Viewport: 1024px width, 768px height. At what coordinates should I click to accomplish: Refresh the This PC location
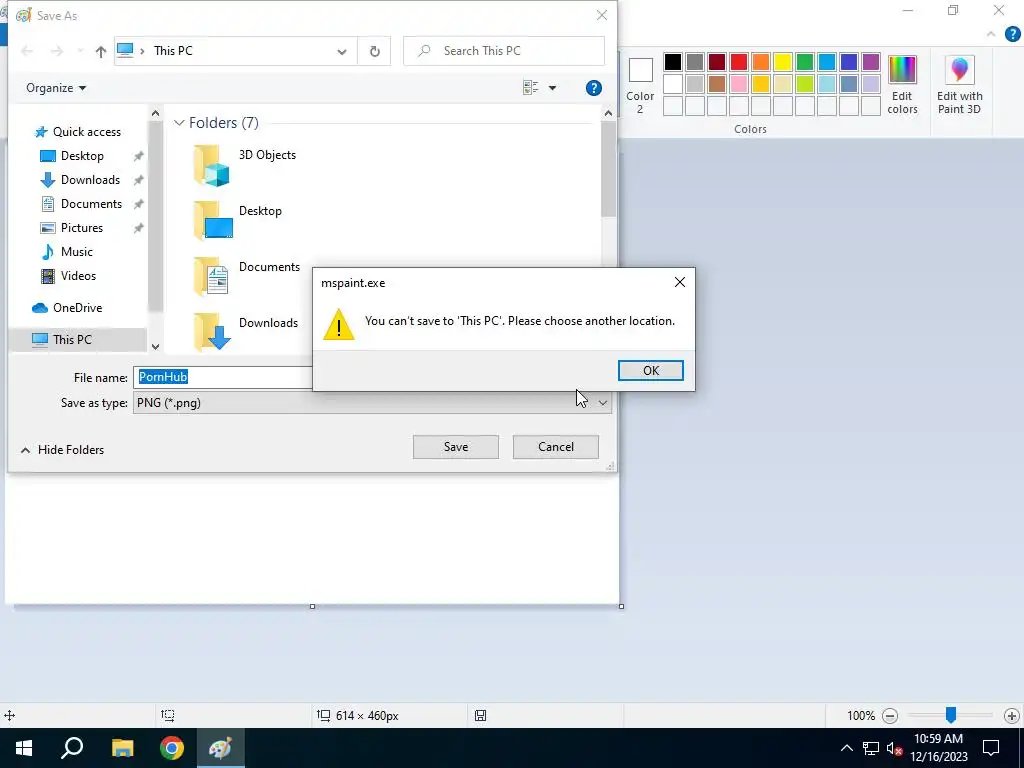tap(374, 51)
